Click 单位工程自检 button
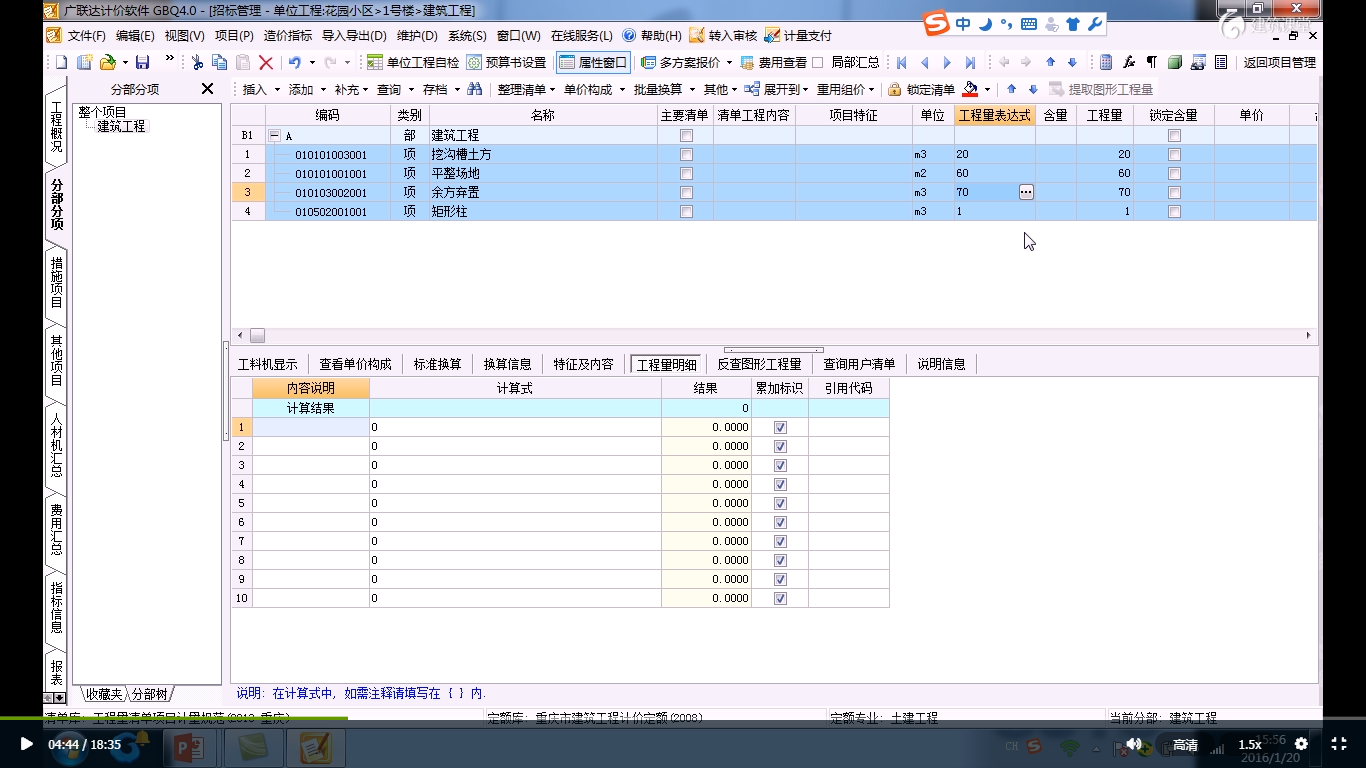Screen dimensions: 1366x768 413,62
